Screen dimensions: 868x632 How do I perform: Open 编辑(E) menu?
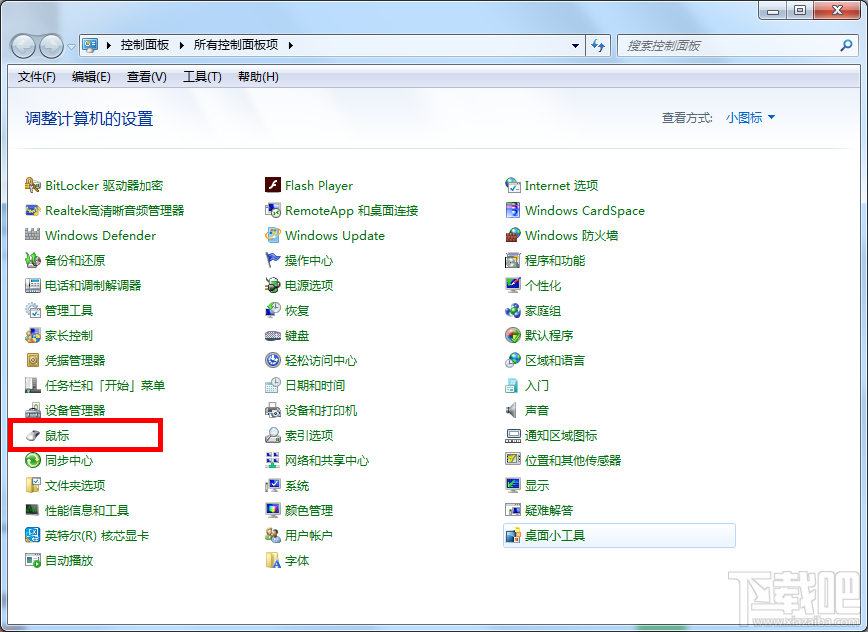[x=91, y=77]
